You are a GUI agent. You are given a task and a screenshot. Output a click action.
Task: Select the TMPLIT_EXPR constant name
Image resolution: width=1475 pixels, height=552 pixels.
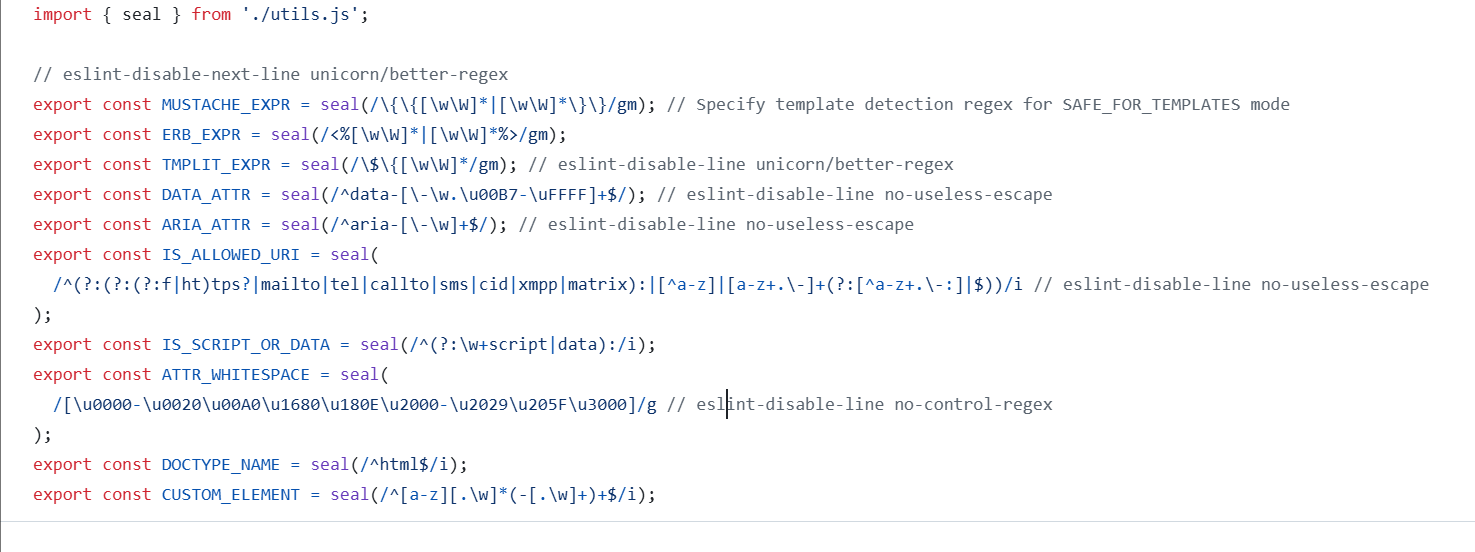[x=216, y=165]
